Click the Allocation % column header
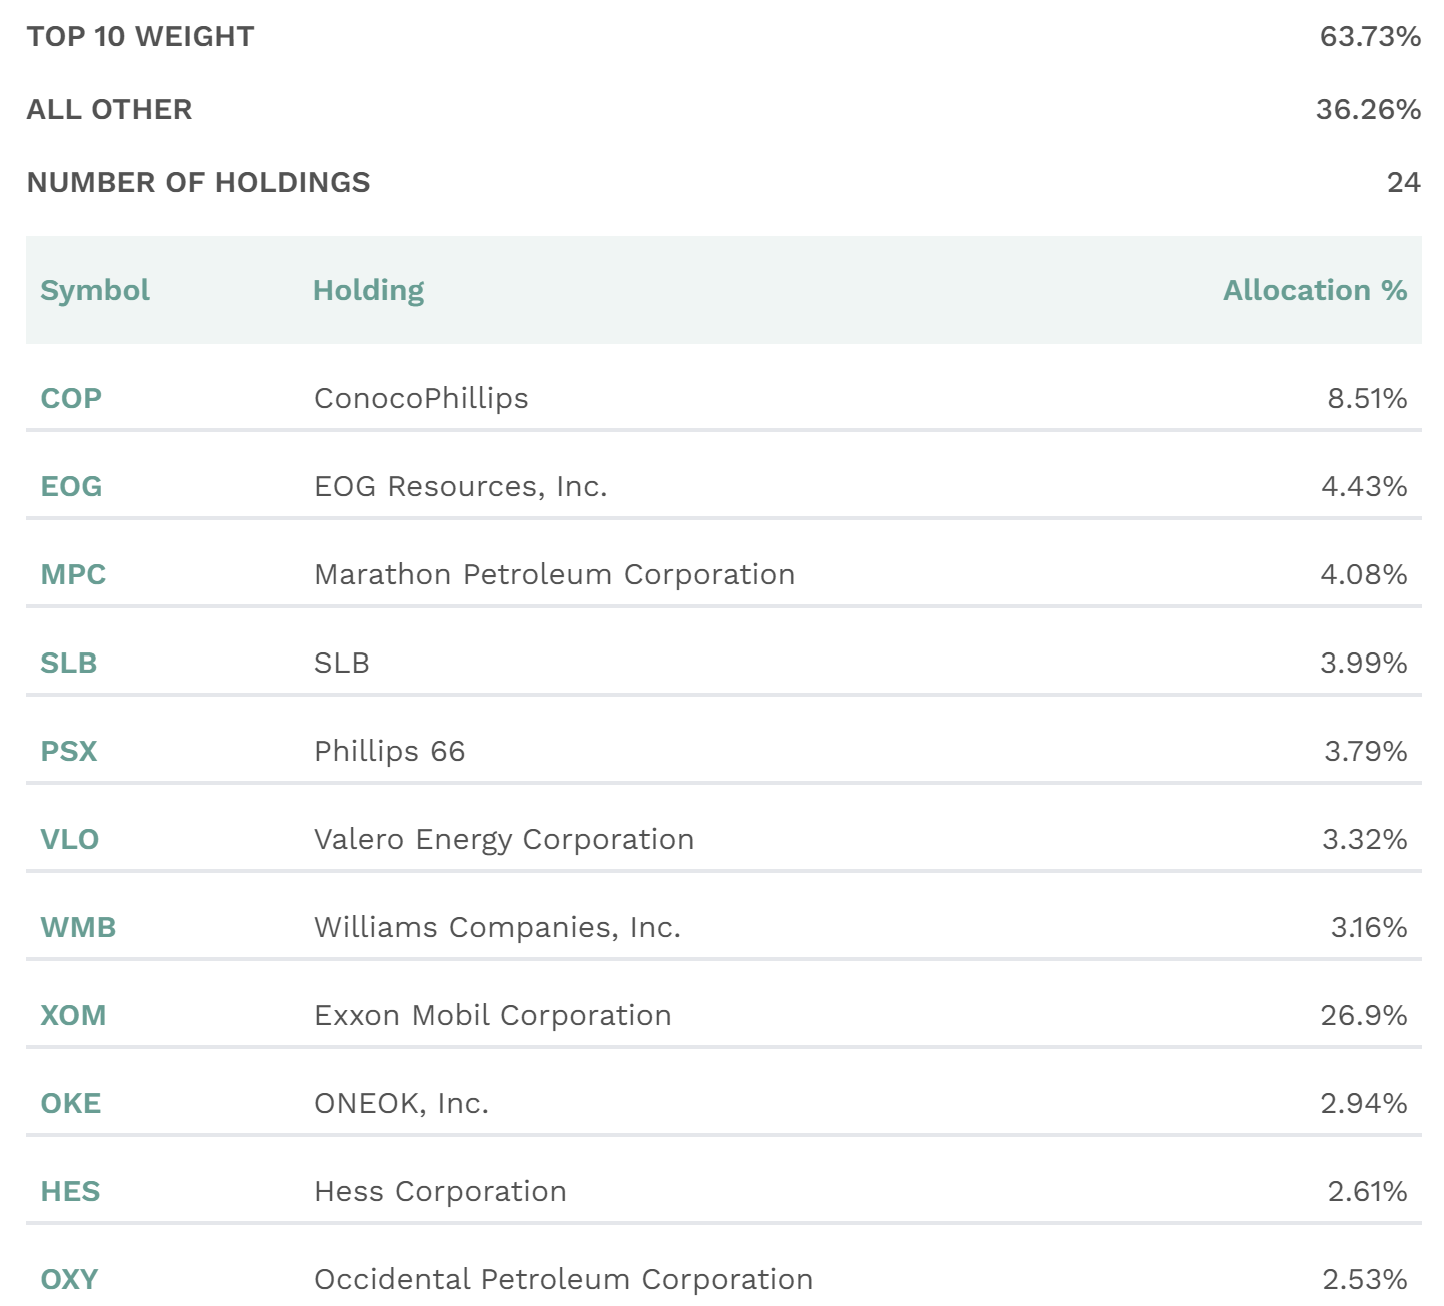The width and height of the screenshot is (1444, 1306). (x=1315, y=290)
